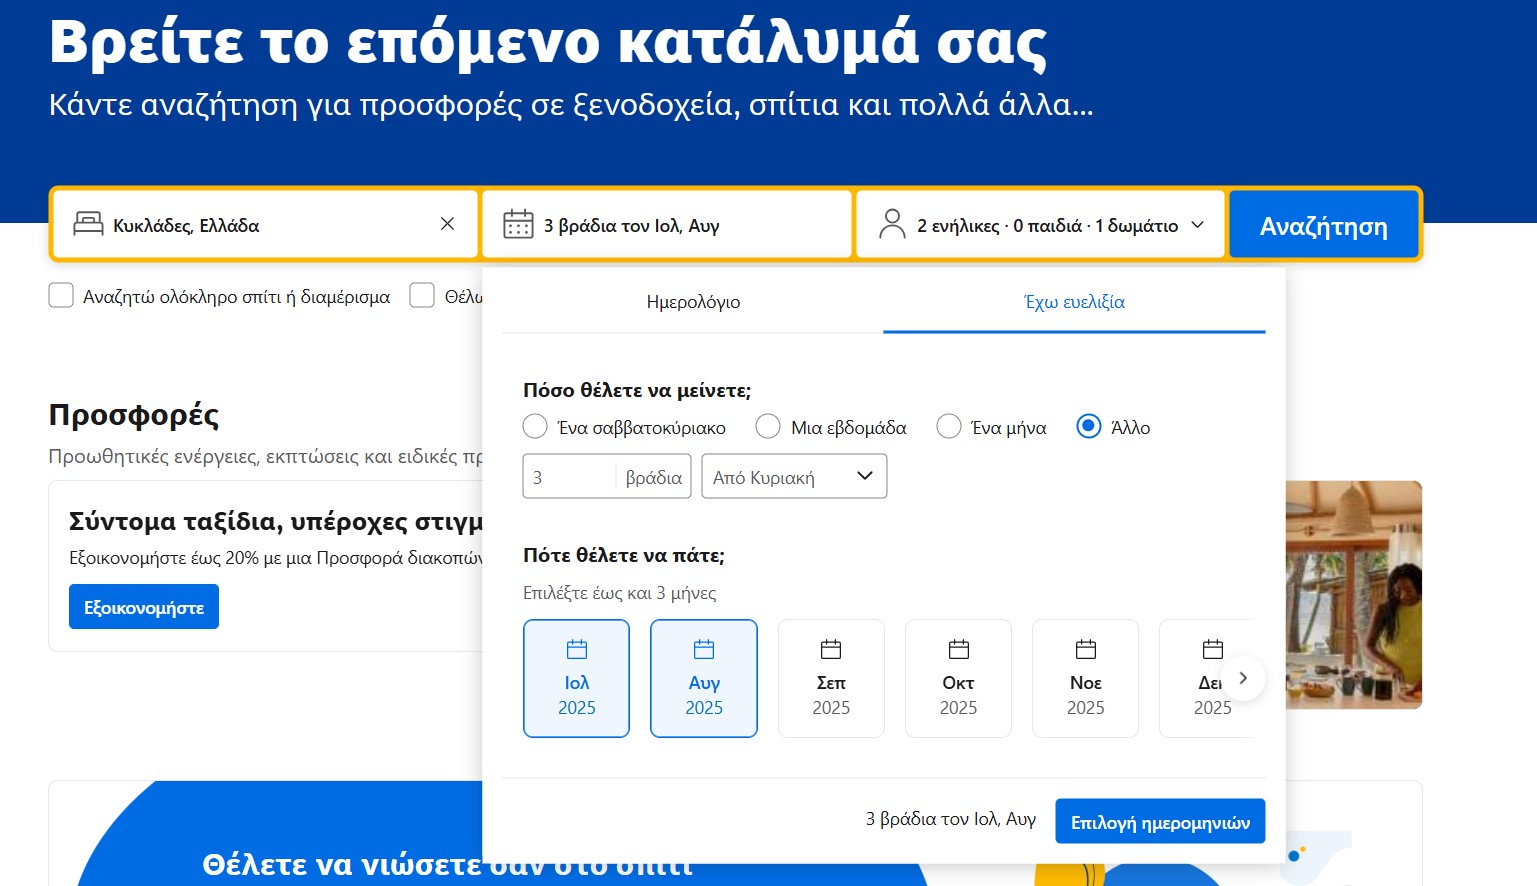
Task: Click in the number of nights field
Action: (x=568, y=477)
